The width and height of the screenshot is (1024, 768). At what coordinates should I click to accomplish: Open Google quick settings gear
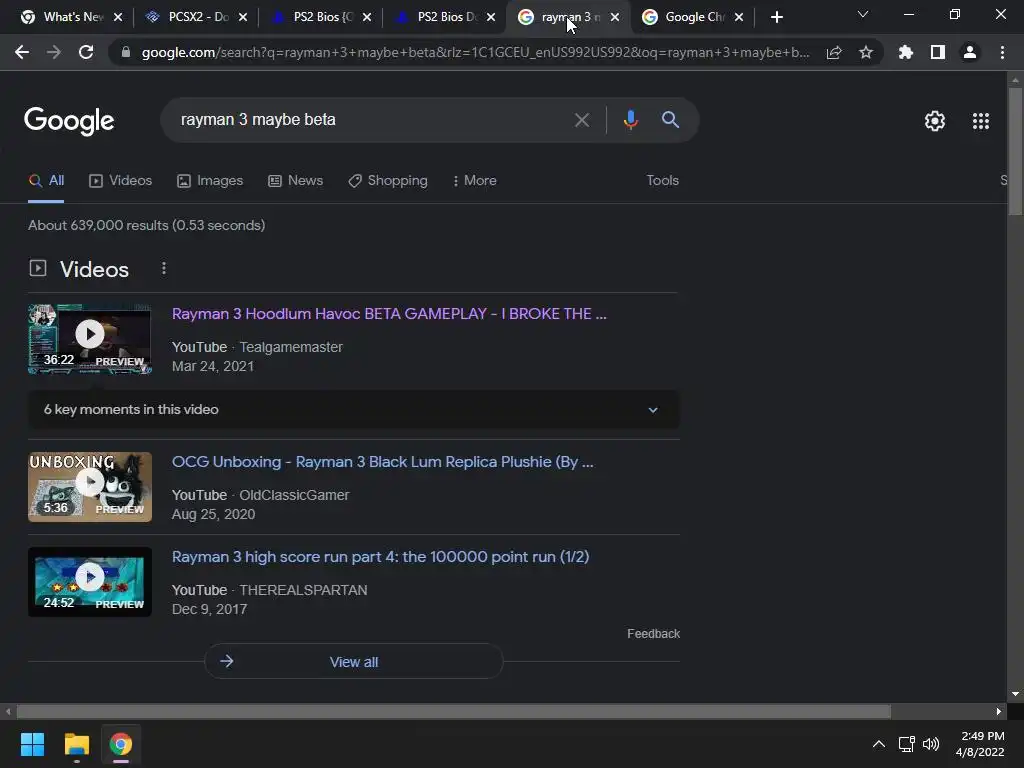935,121
